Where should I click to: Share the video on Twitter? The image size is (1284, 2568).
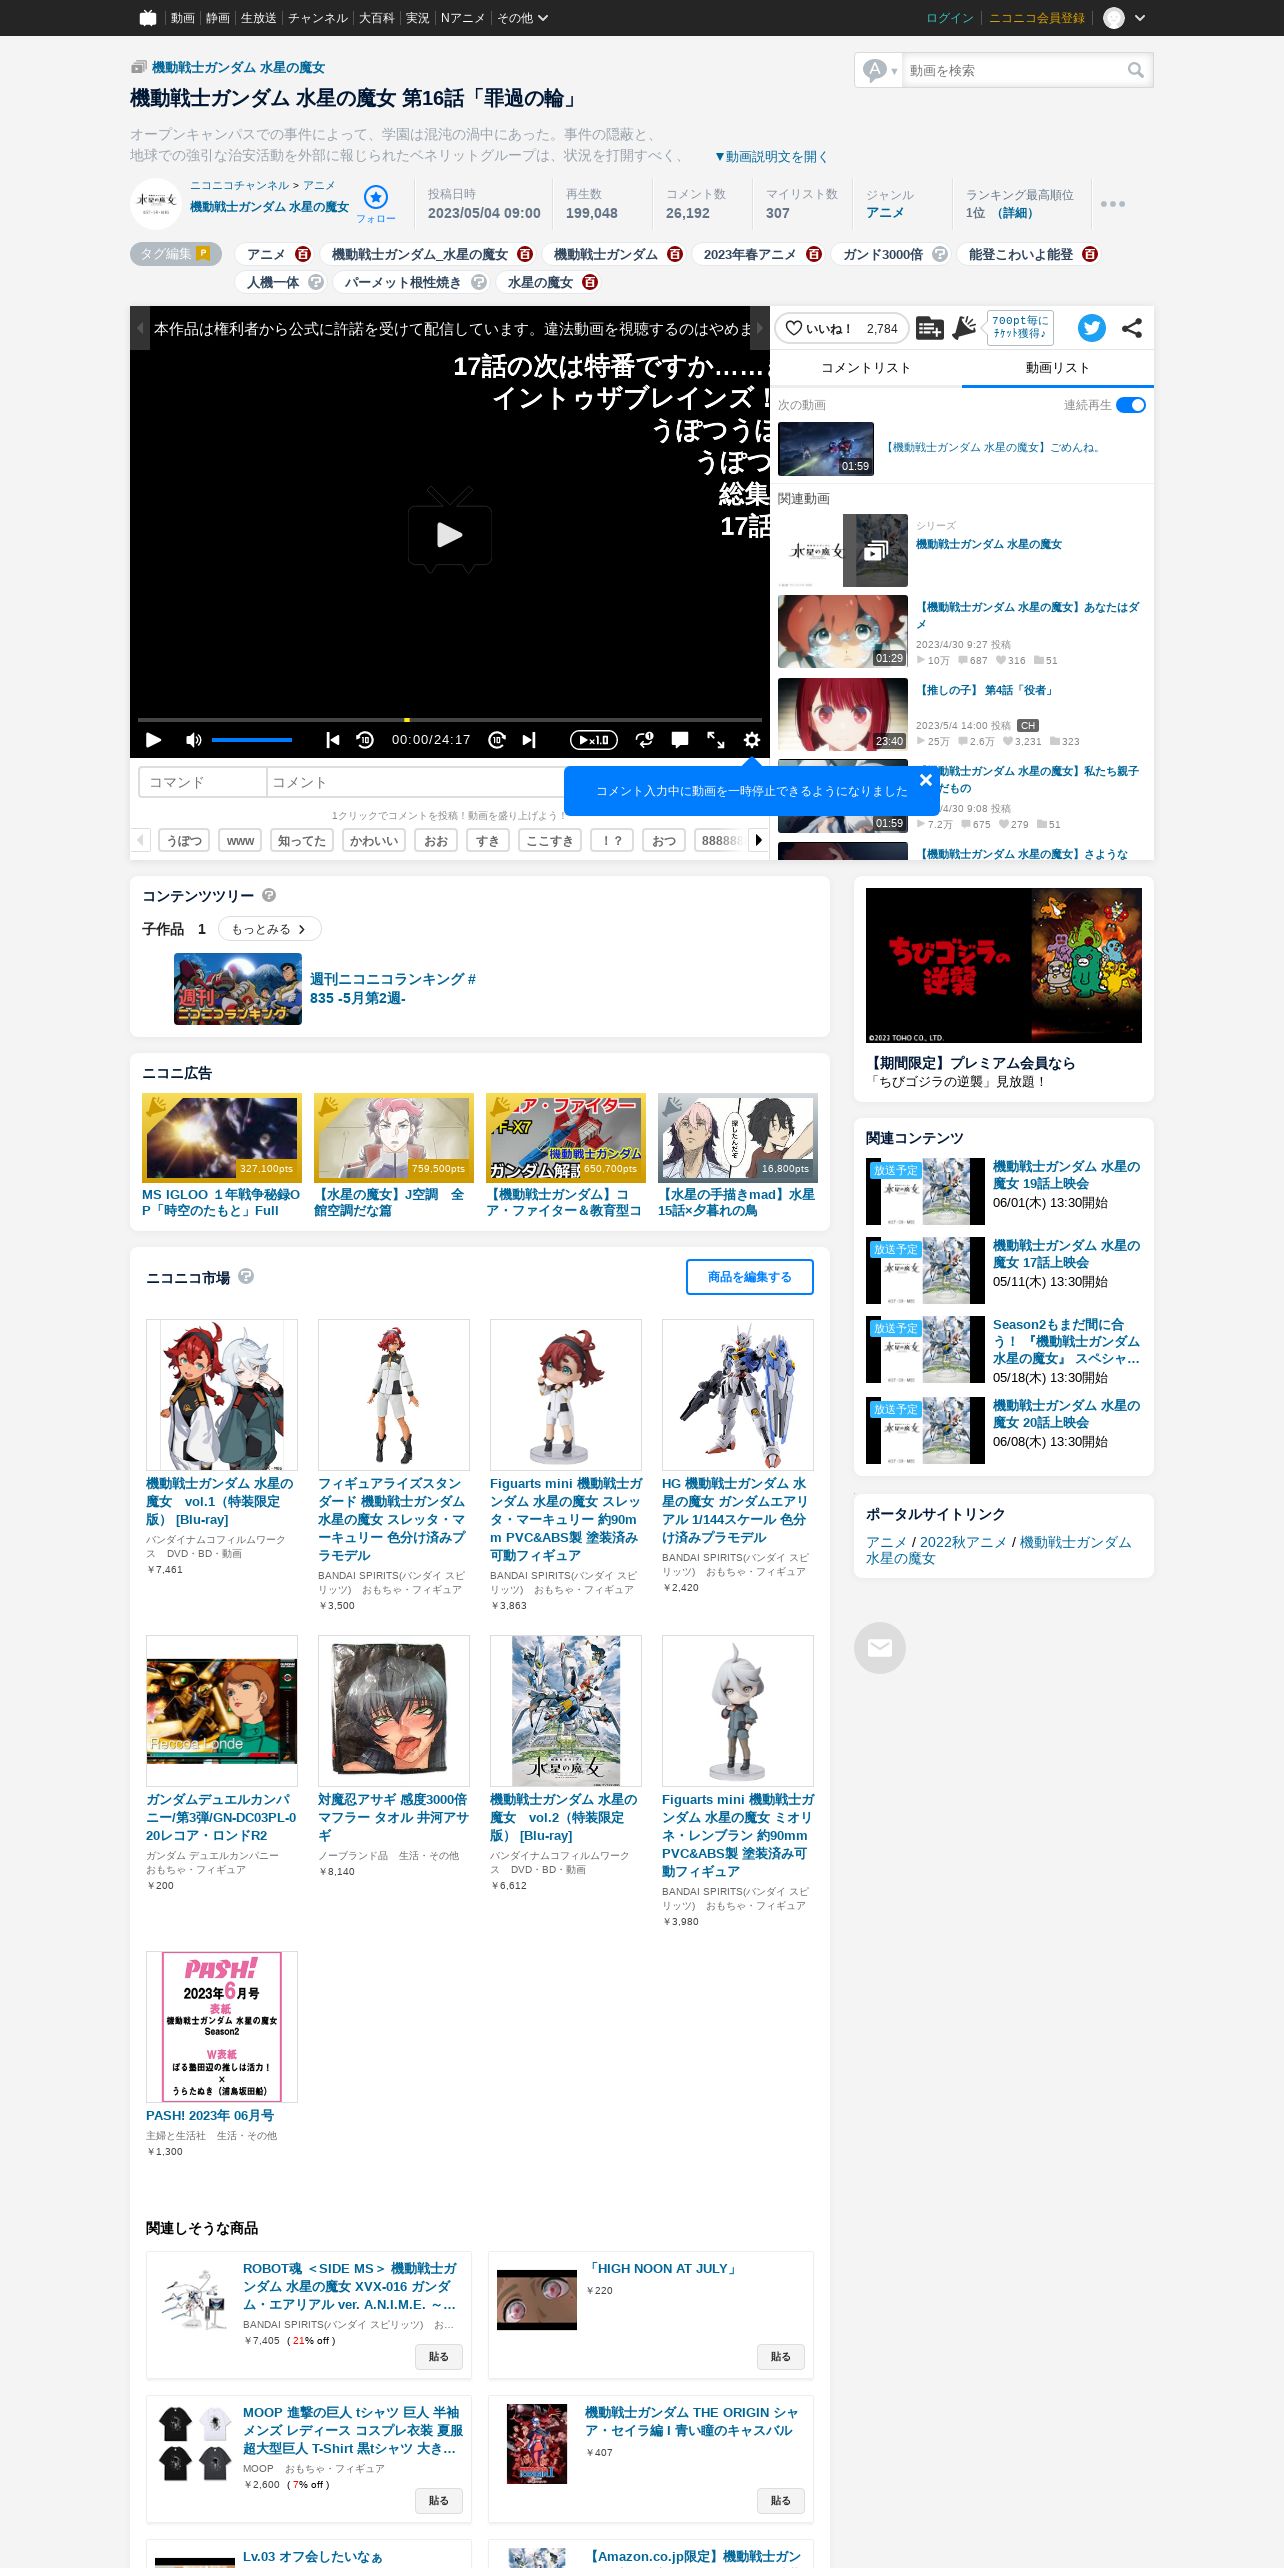click(1092, 328)
